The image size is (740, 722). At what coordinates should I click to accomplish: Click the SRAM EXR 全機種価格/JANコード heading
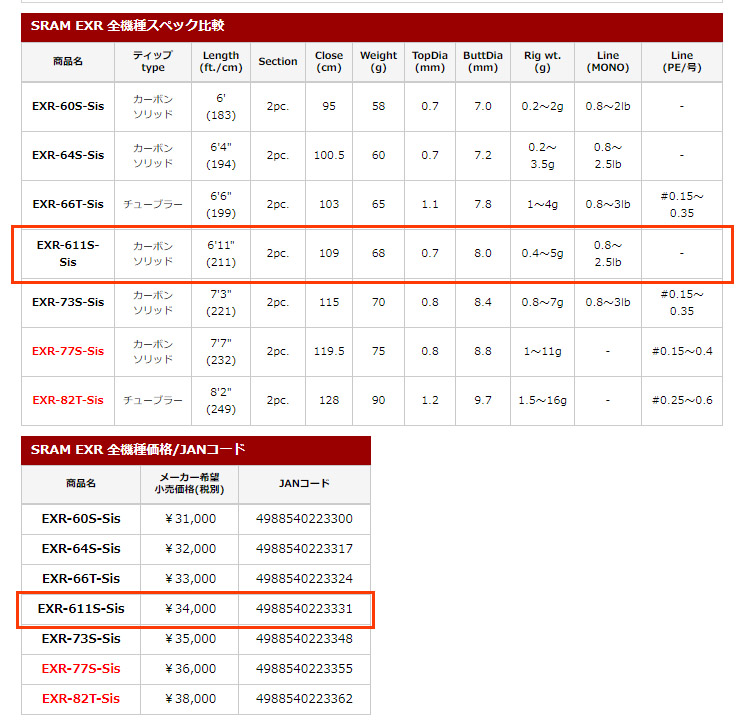pyautogui.click(x=138, y=449)
